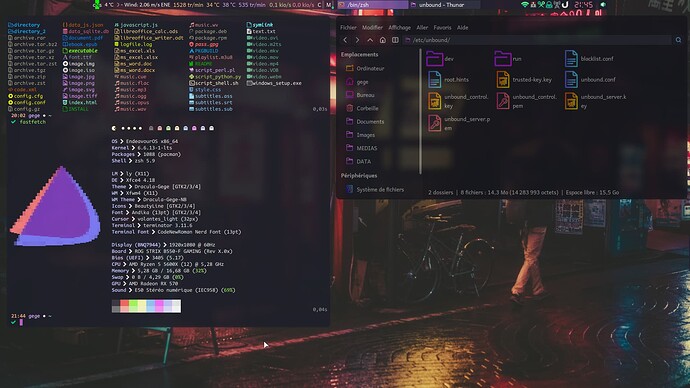The image size is (690, 388).
Task: Open Images in Thunar sidebar
Action: [x=360, y=135]
